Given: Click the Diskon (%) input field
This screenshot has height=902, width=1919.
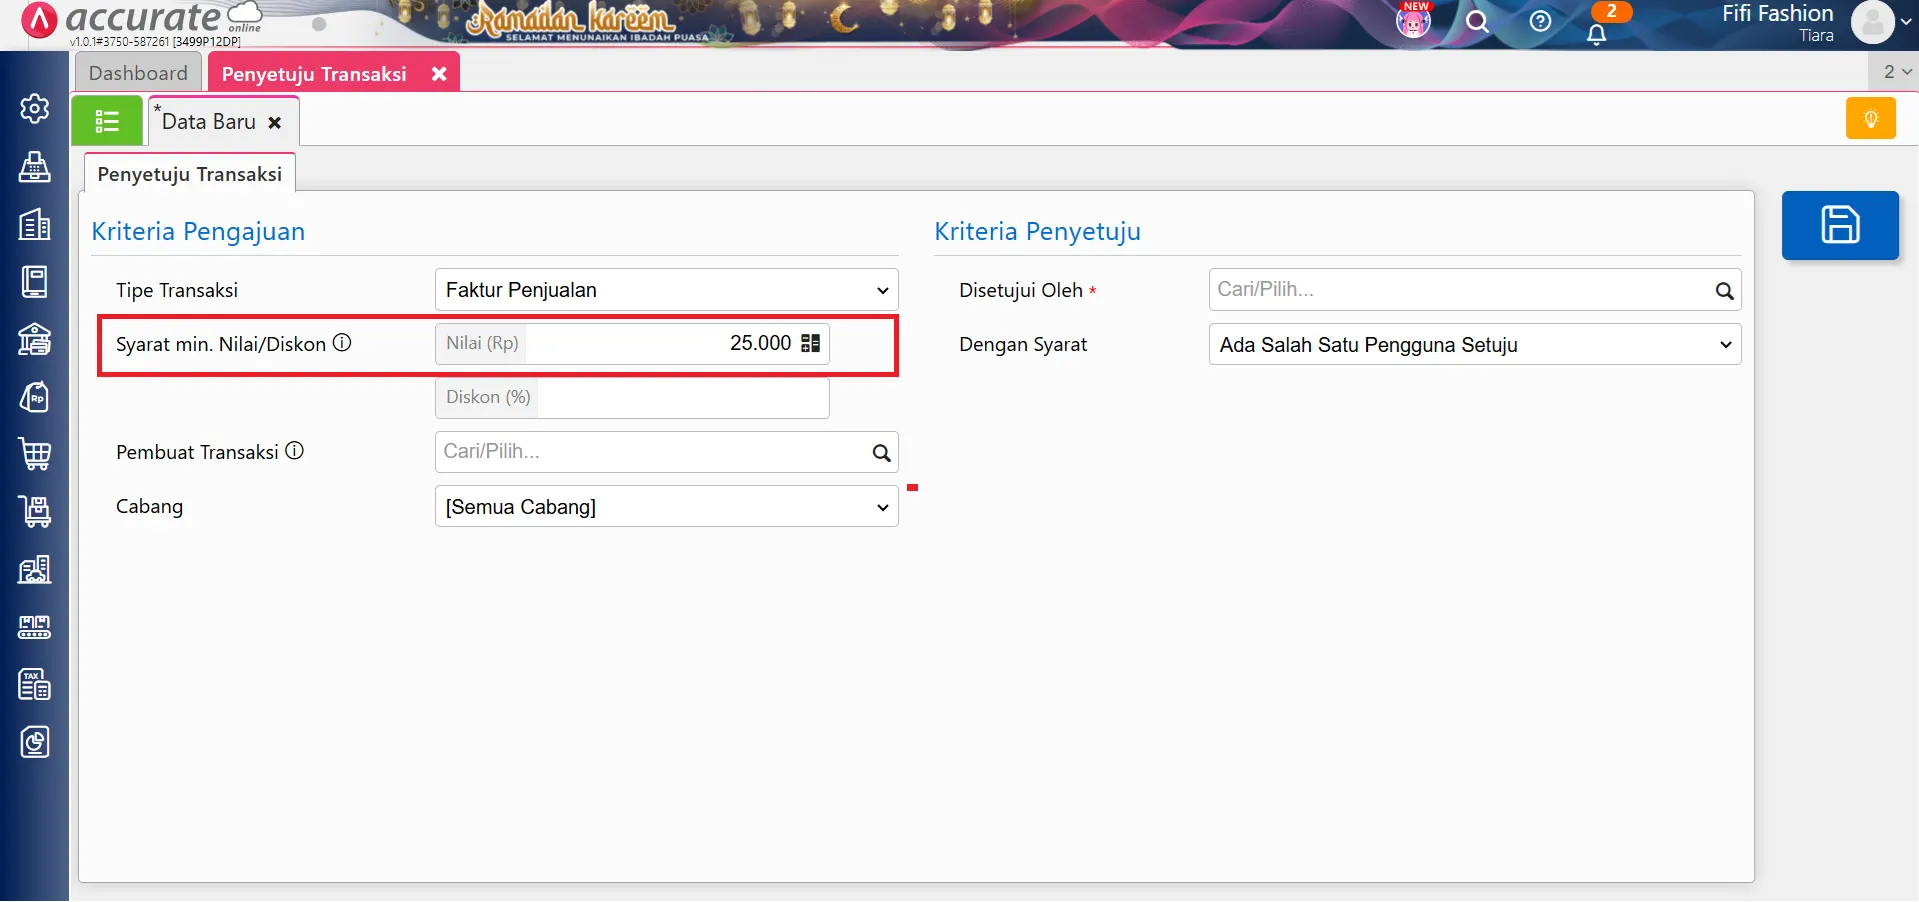Looking at the screenshot, I should point(682,398).
